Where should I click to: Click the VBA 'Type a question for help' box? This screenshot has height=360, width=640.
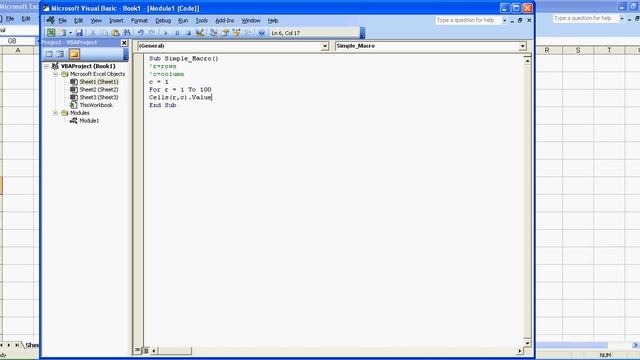pos(468,20)
